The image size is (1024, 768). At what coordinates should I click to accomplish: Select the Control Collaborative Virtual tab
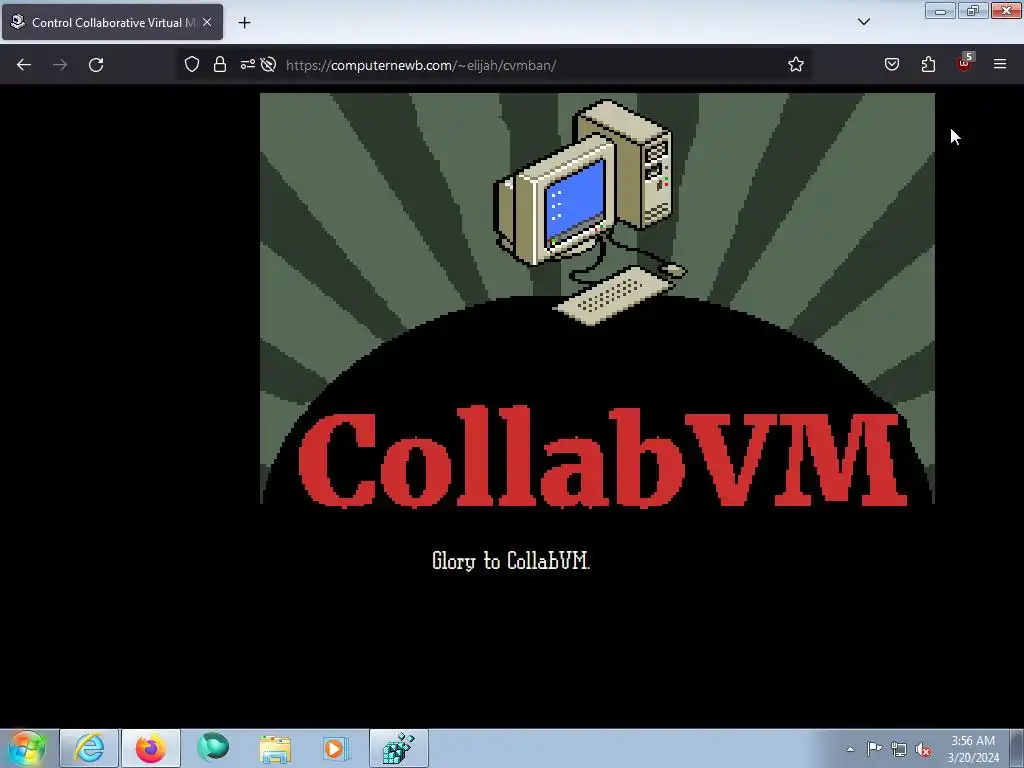[x=112, y=22]
